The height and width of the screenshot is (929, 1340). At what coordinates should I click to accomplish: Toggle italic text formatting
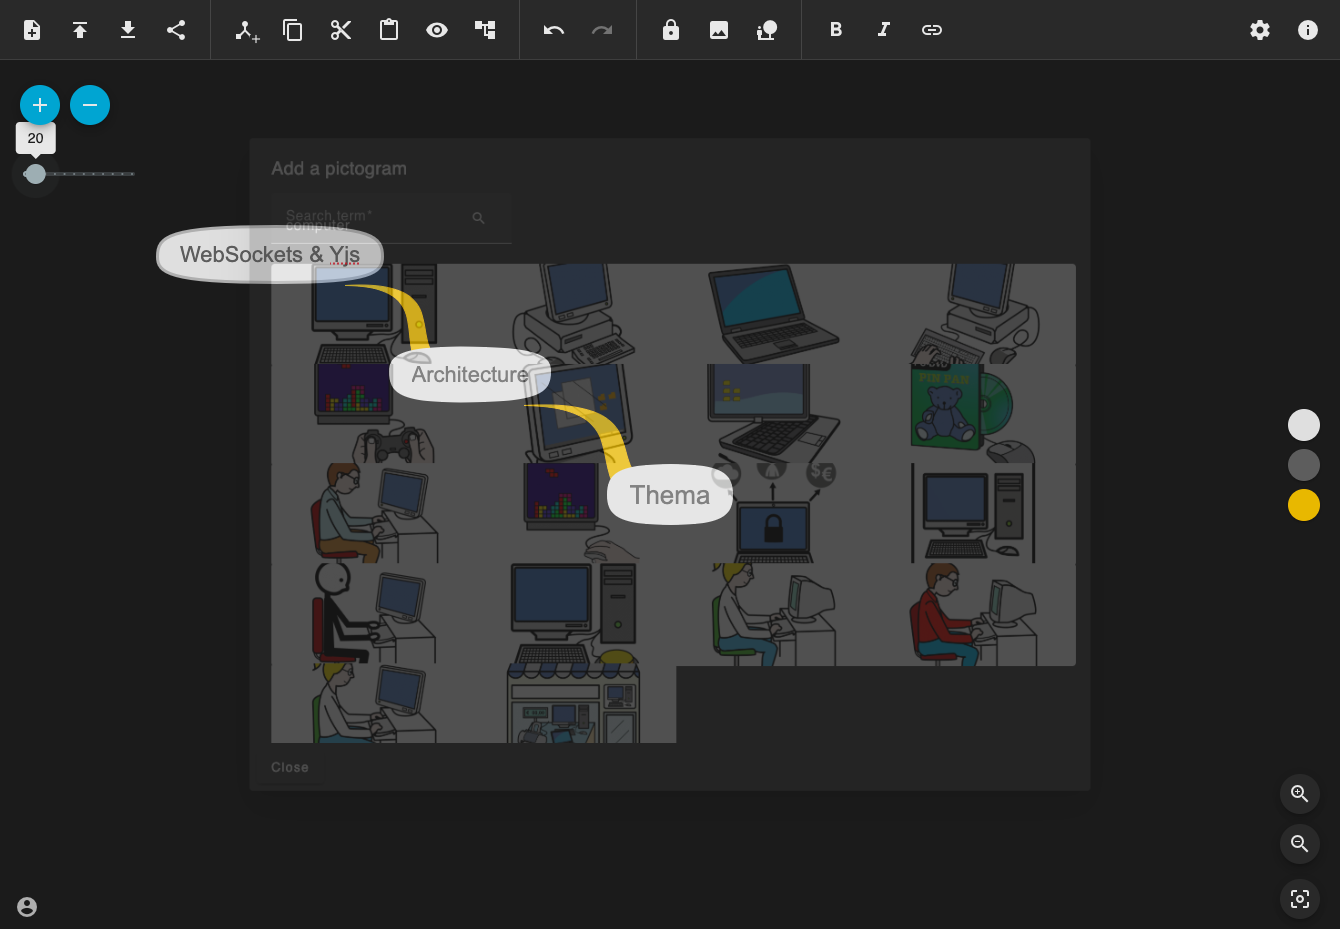[x=884, y=30]
